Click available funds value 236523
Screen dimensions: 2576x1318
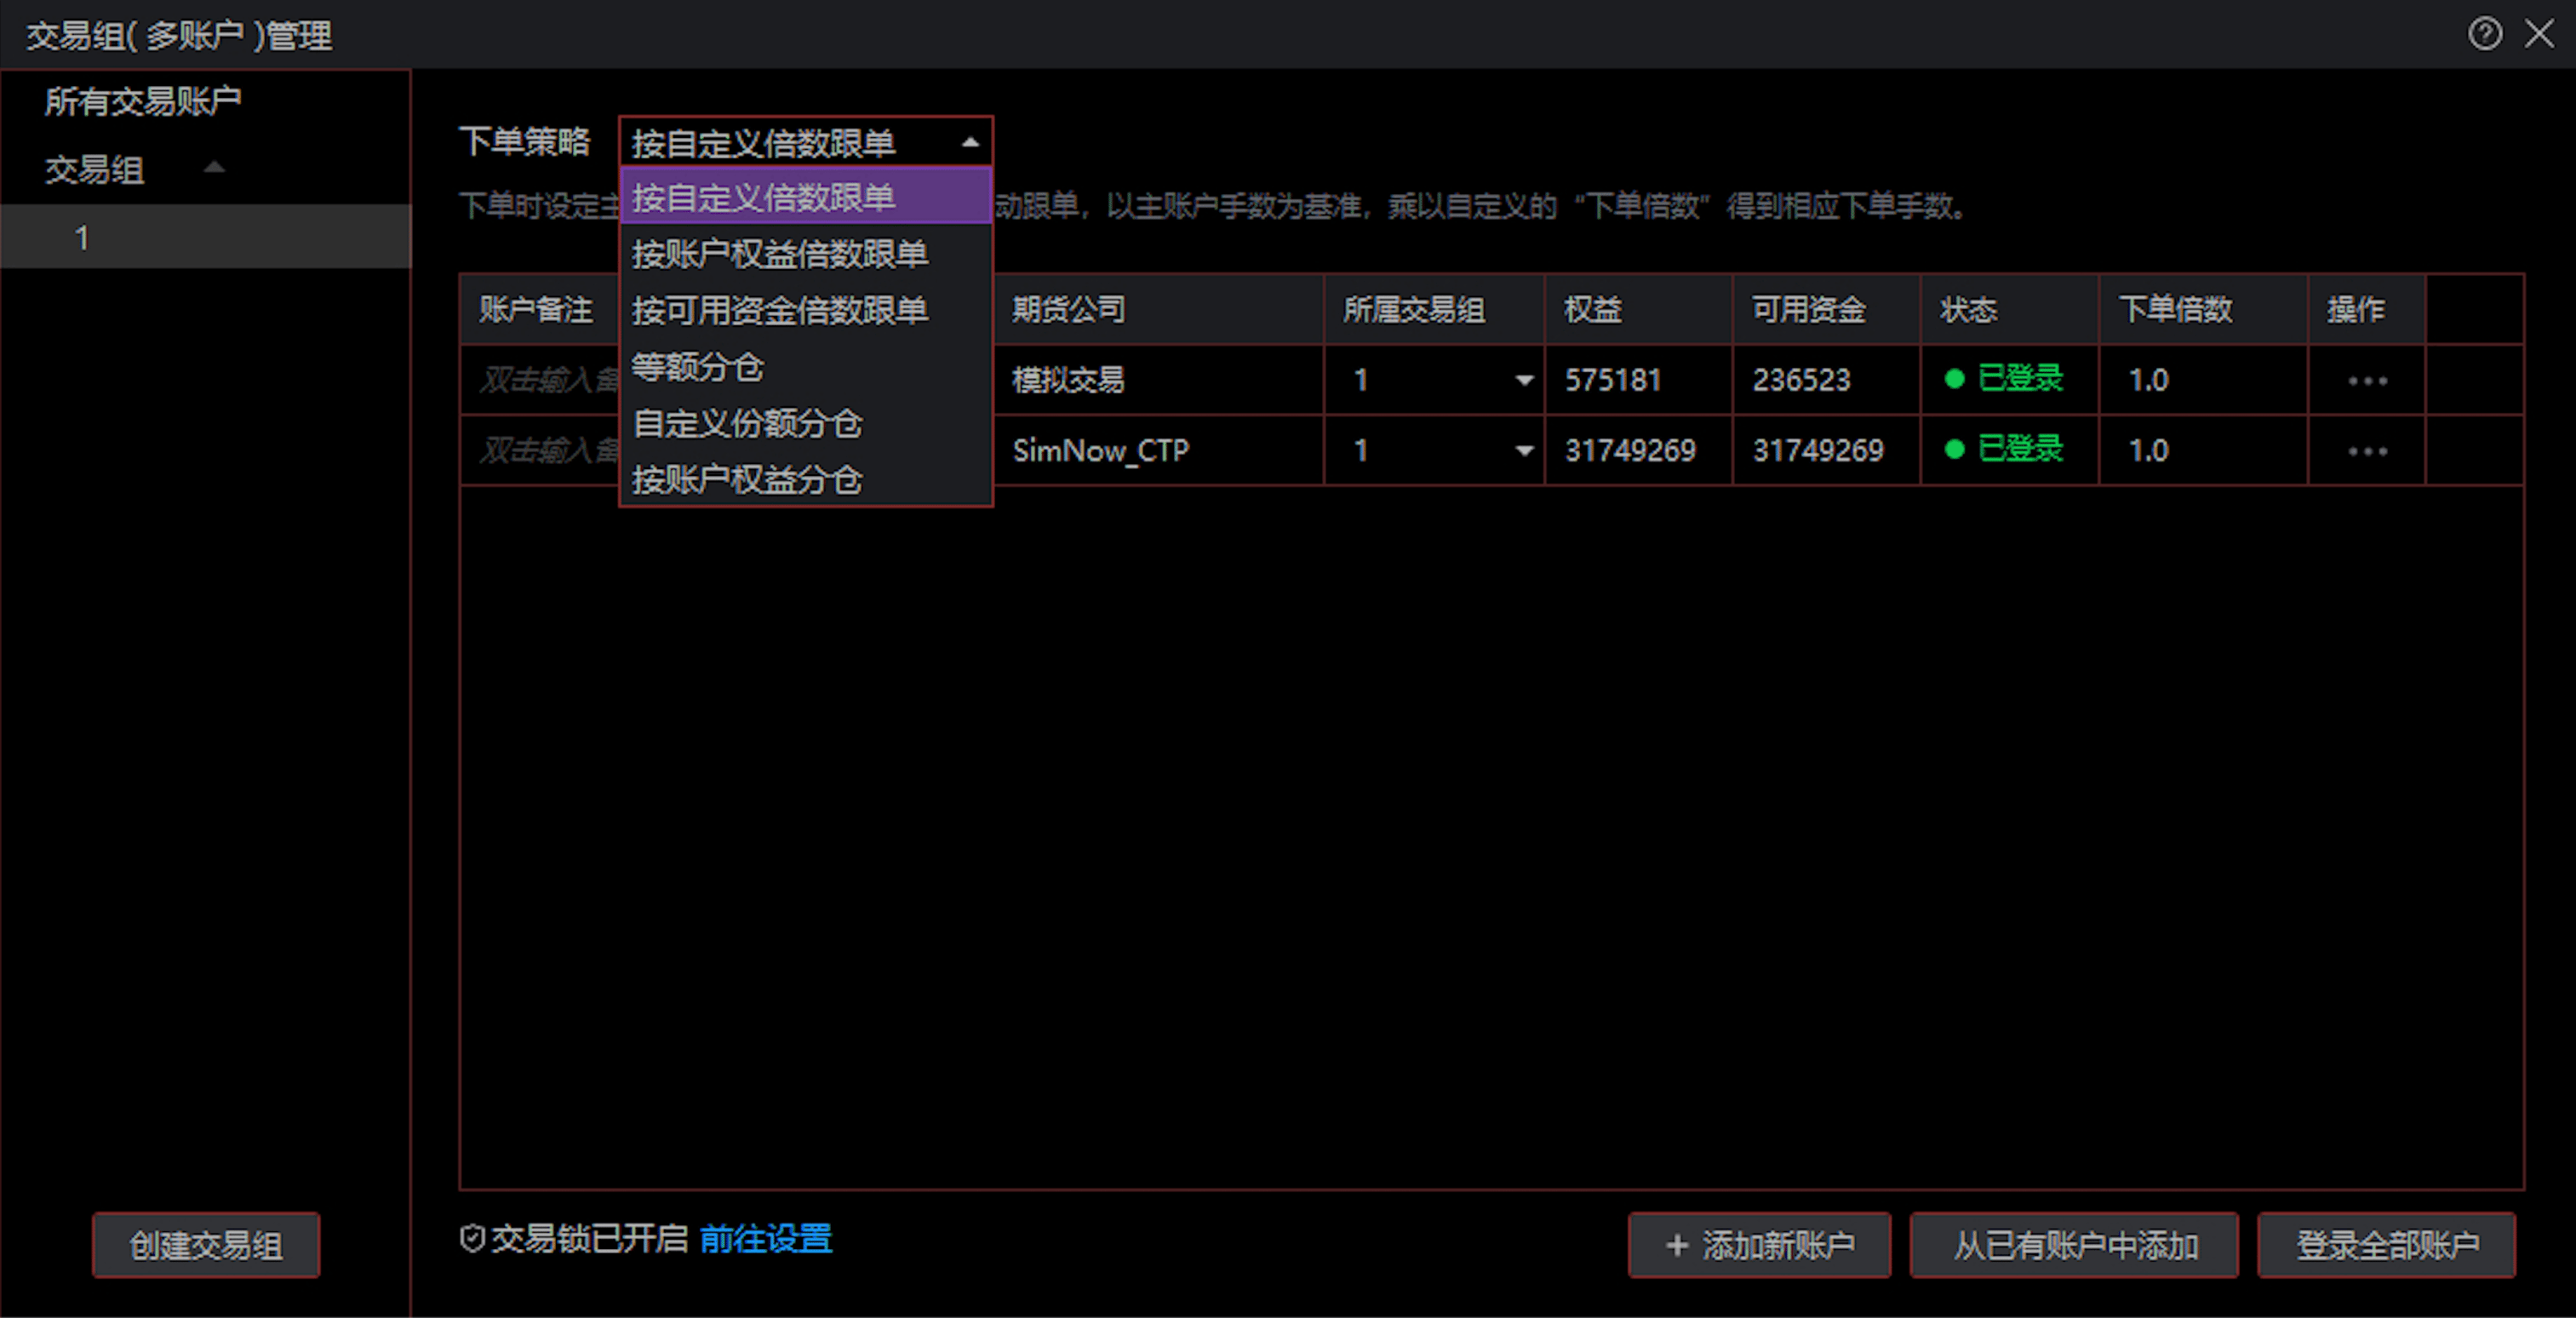click(x=1801, y=380)
